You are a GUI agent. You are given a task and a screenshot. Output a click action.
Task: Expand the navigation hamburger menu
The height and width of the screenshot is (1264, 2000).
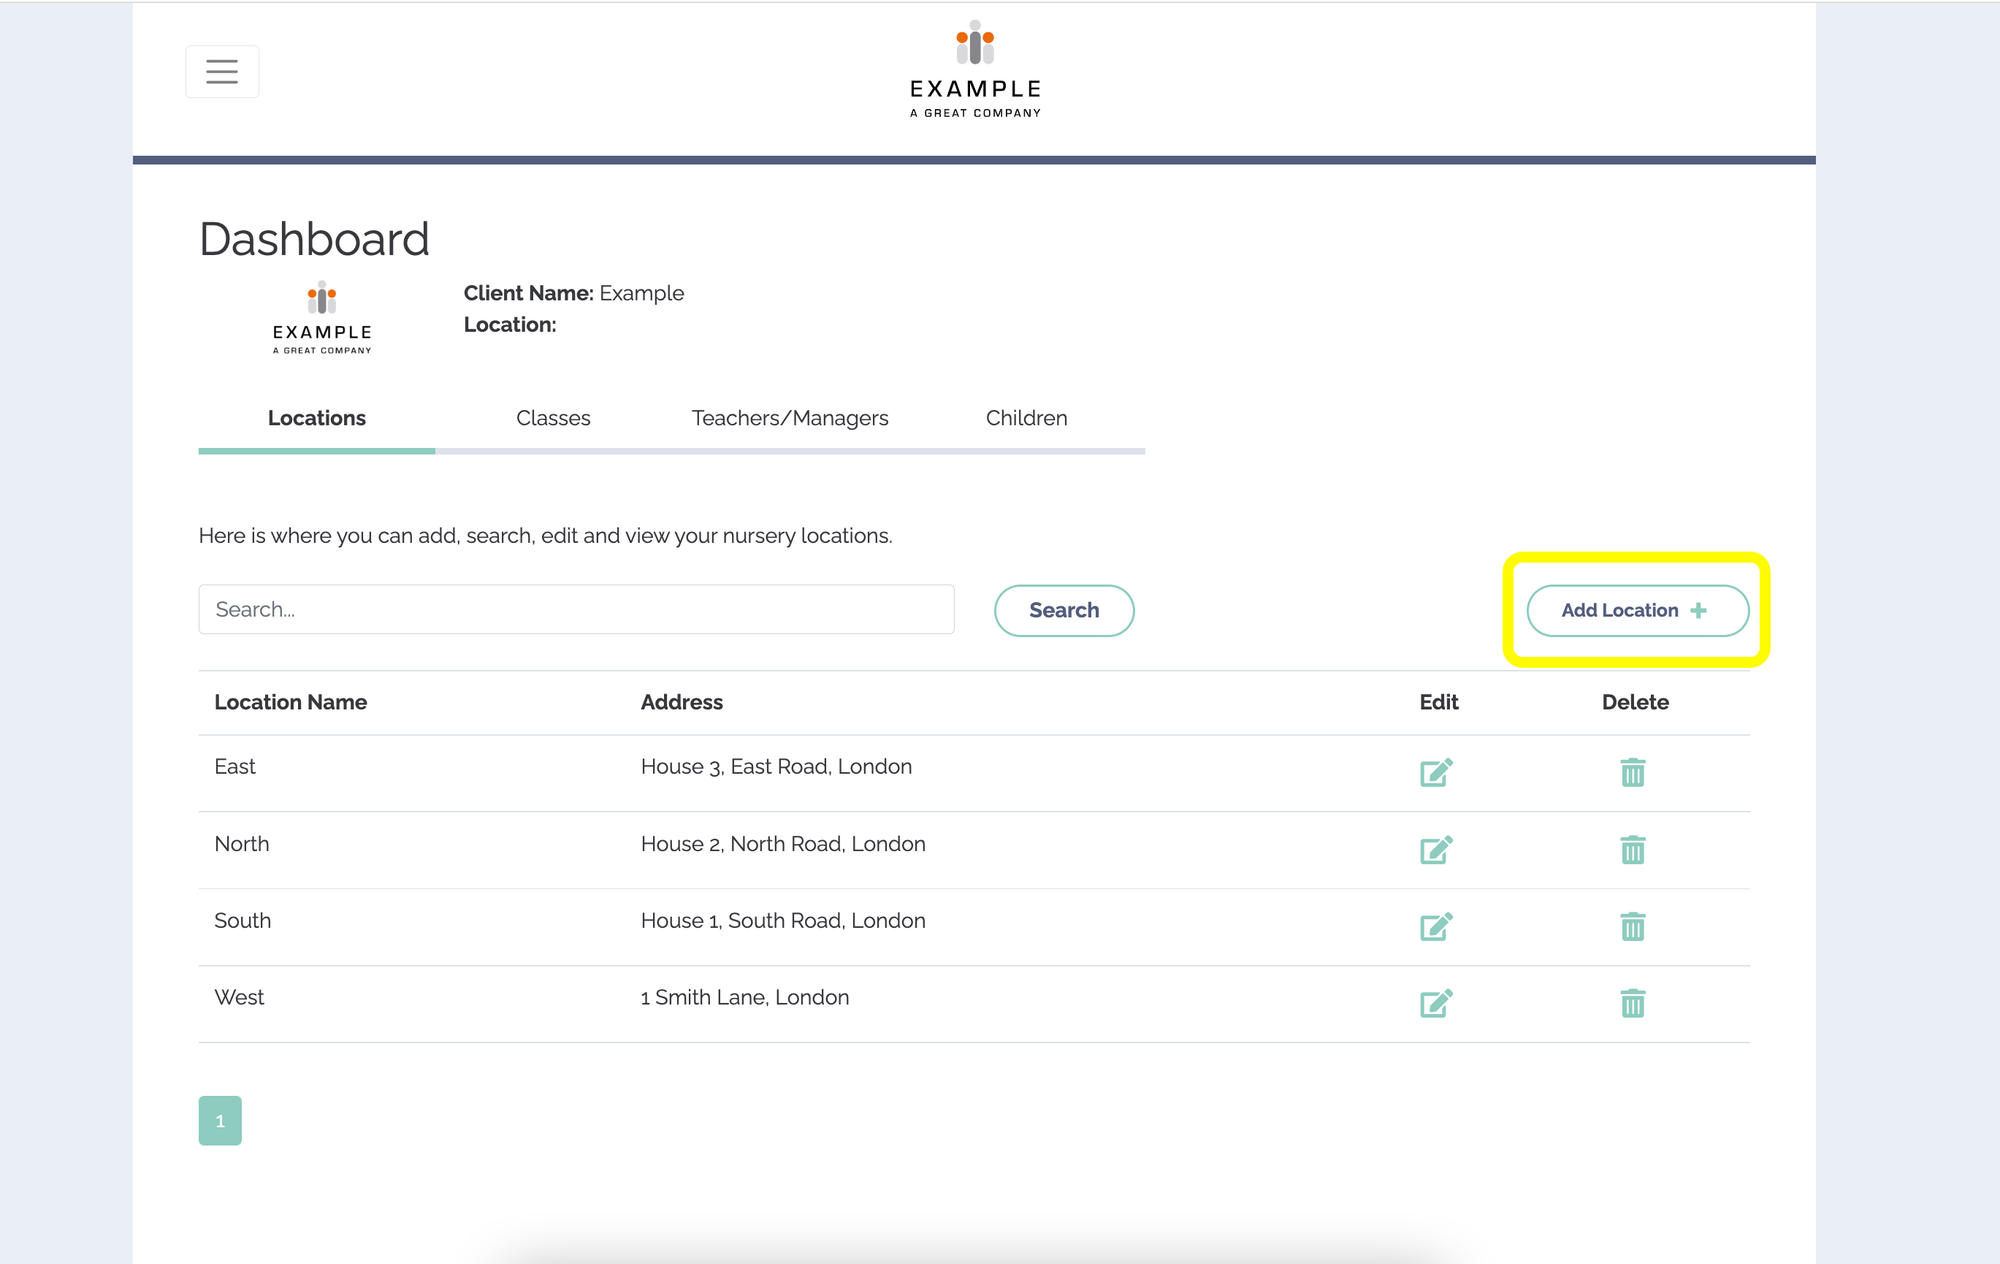point(221,71)
